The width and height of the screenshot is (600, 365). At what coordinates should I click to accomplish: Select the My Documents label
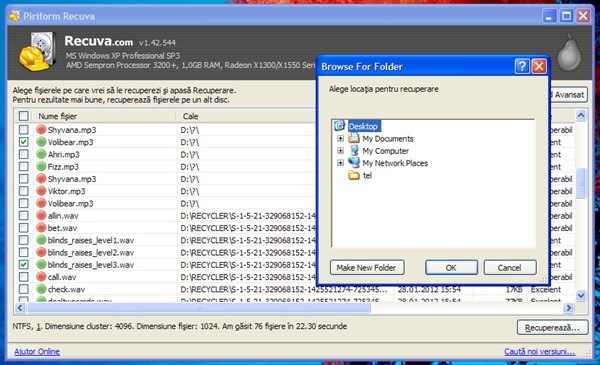click(388, 139)
